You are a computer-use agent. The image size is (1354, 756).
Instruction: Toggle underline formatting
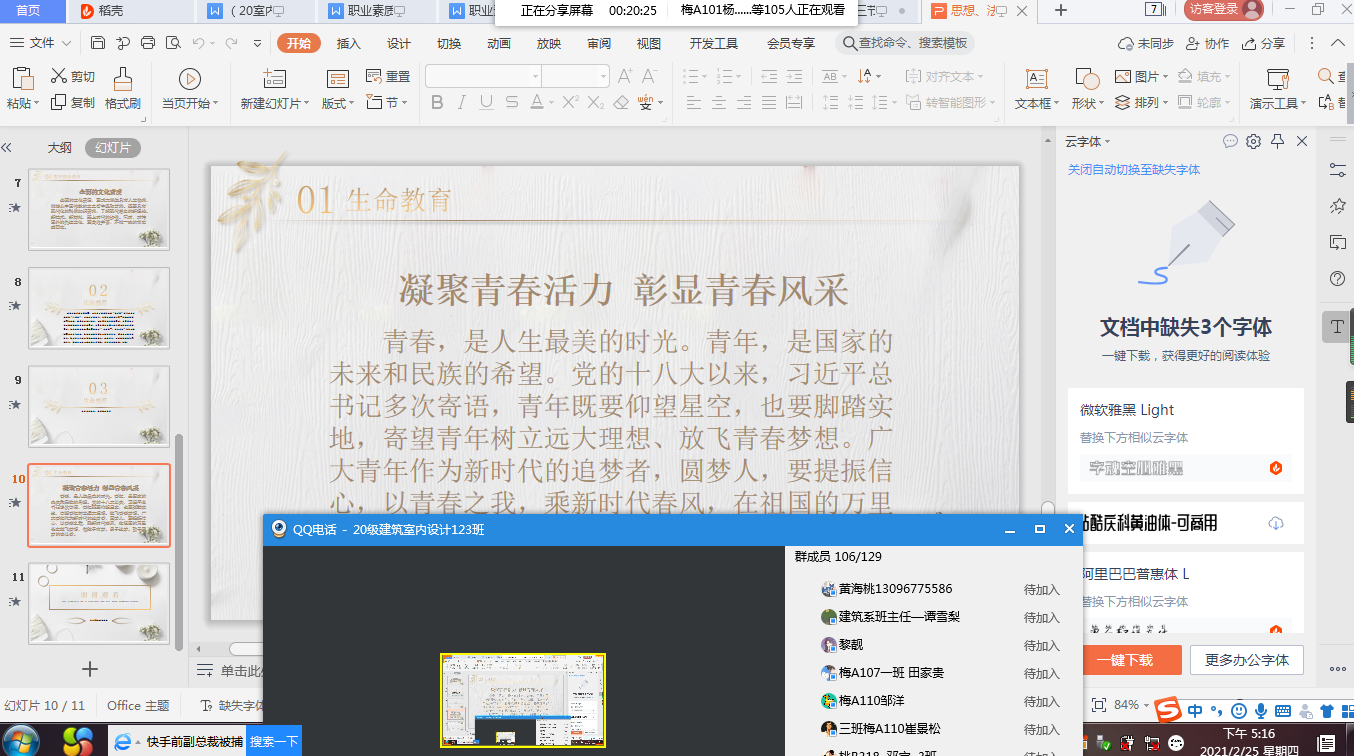[487, 102]
